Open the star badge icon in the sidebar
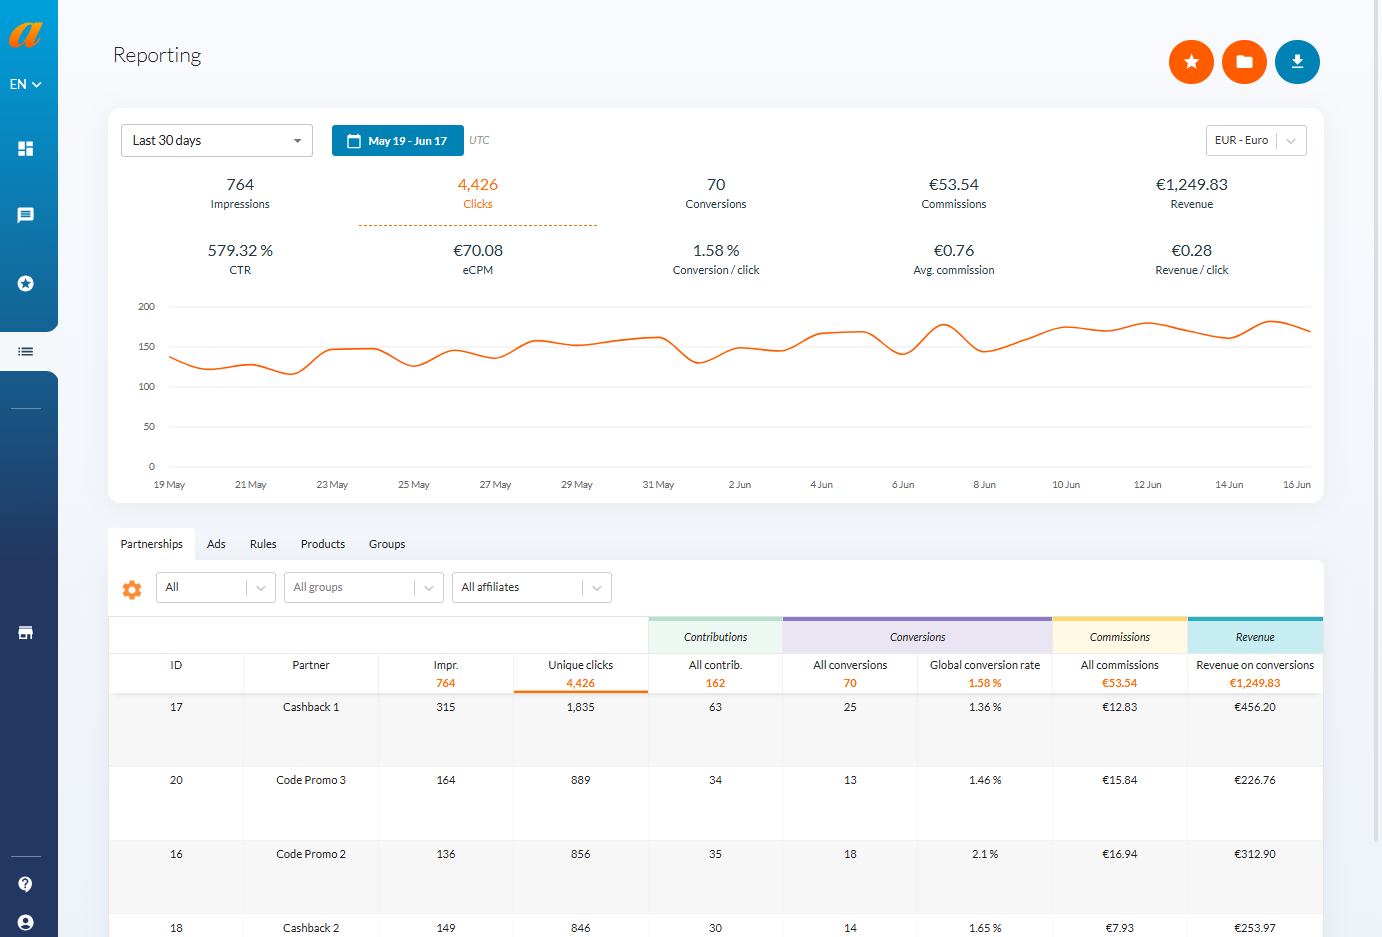The height and width of the screenshot is (937, 1382). coord(26,283)
